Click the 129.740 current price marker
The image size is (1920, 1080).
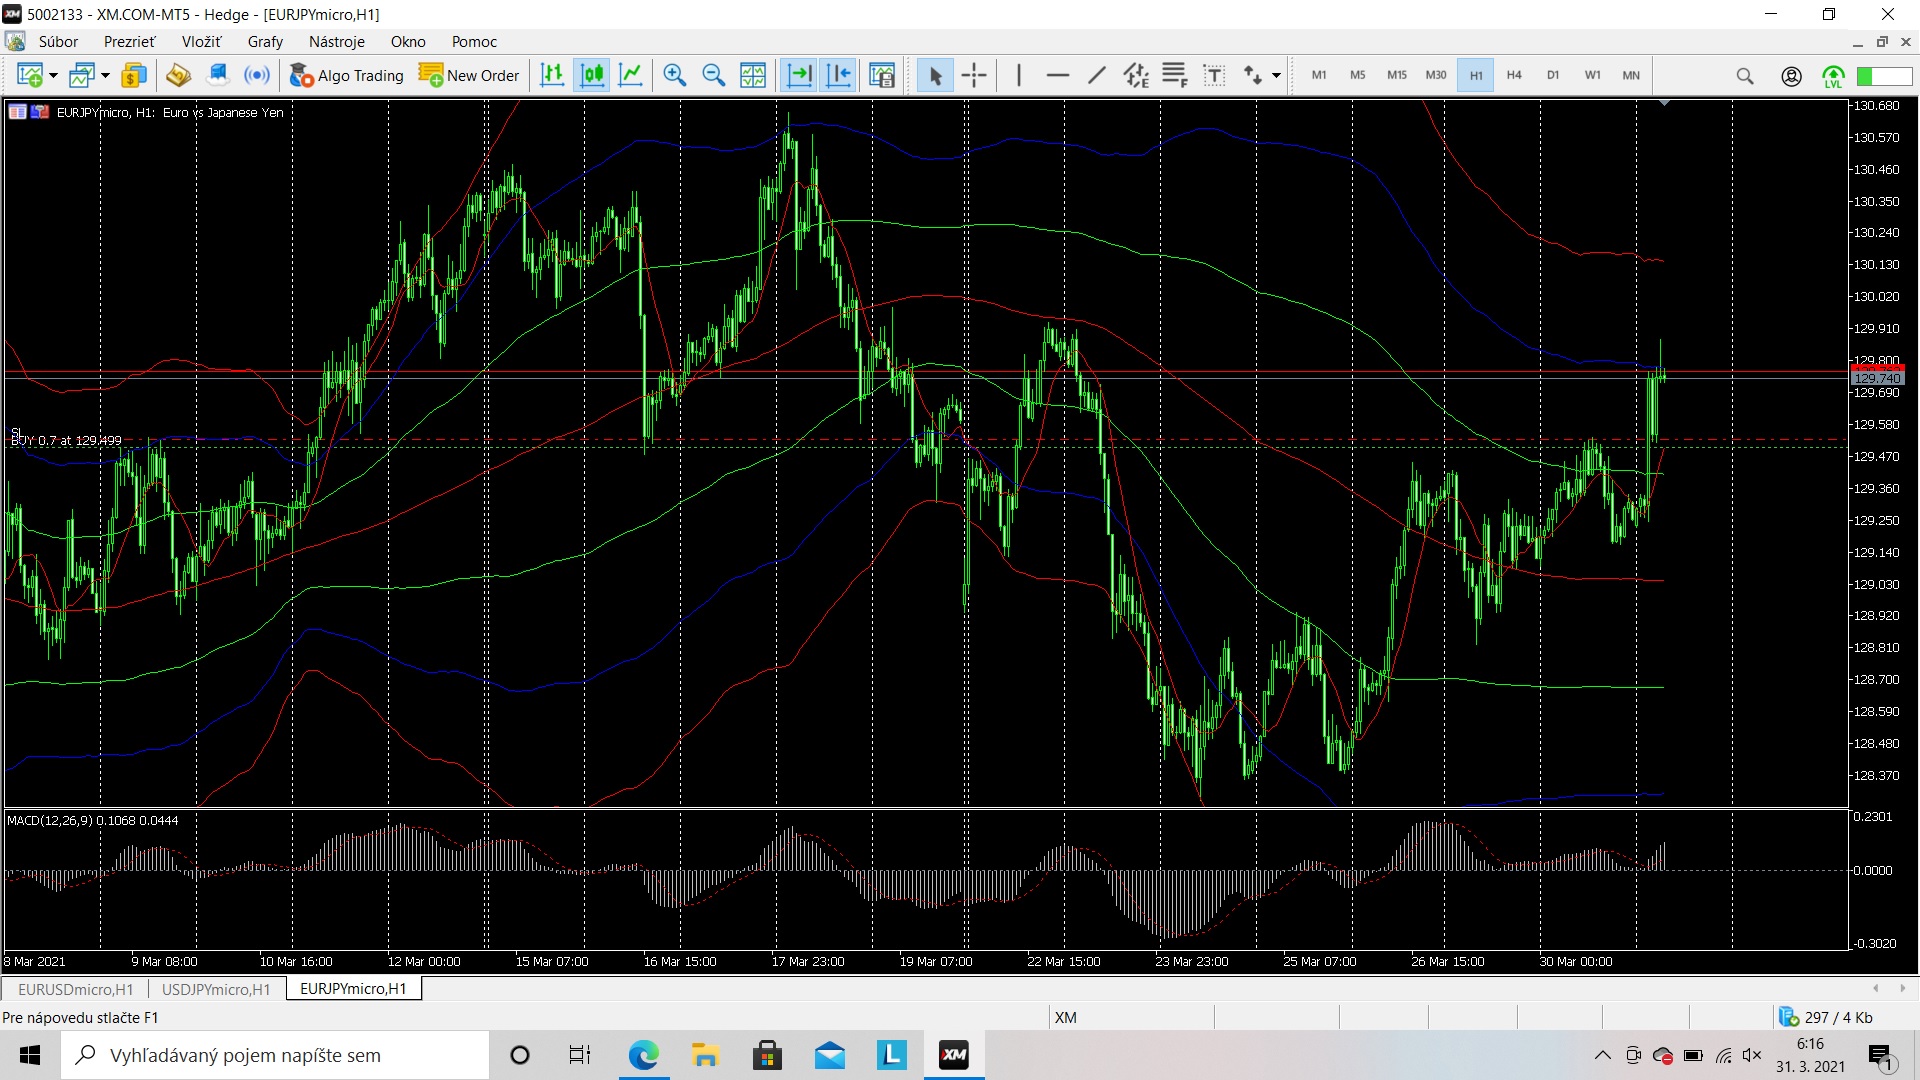click(x=1877, y=378)
